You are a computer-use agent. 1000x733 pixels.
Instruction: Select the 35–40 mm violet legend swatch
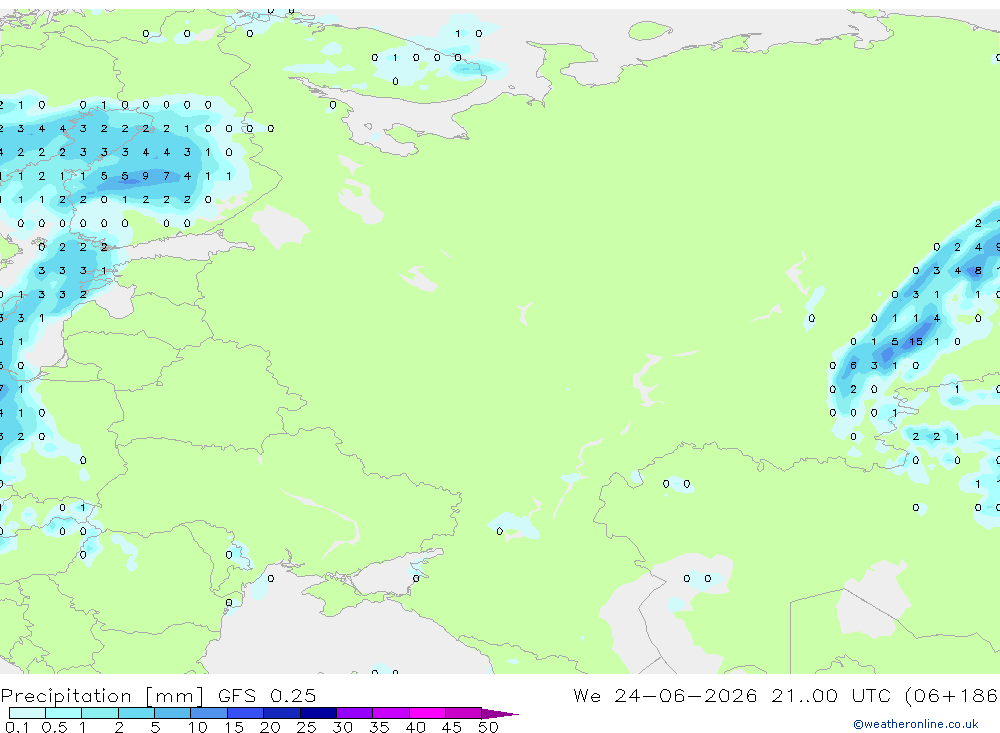coord(390,713)
